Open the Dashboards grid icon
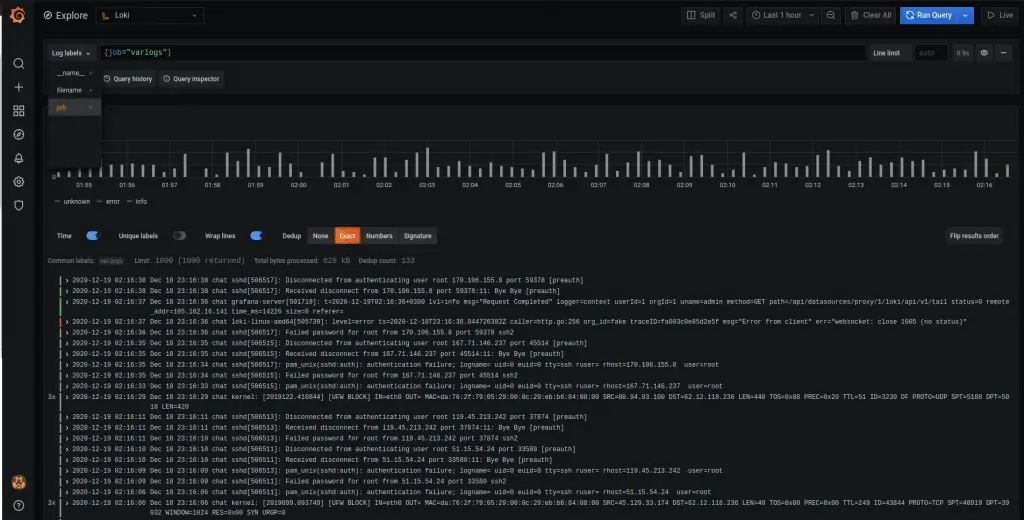 click(x=18, y=111)
